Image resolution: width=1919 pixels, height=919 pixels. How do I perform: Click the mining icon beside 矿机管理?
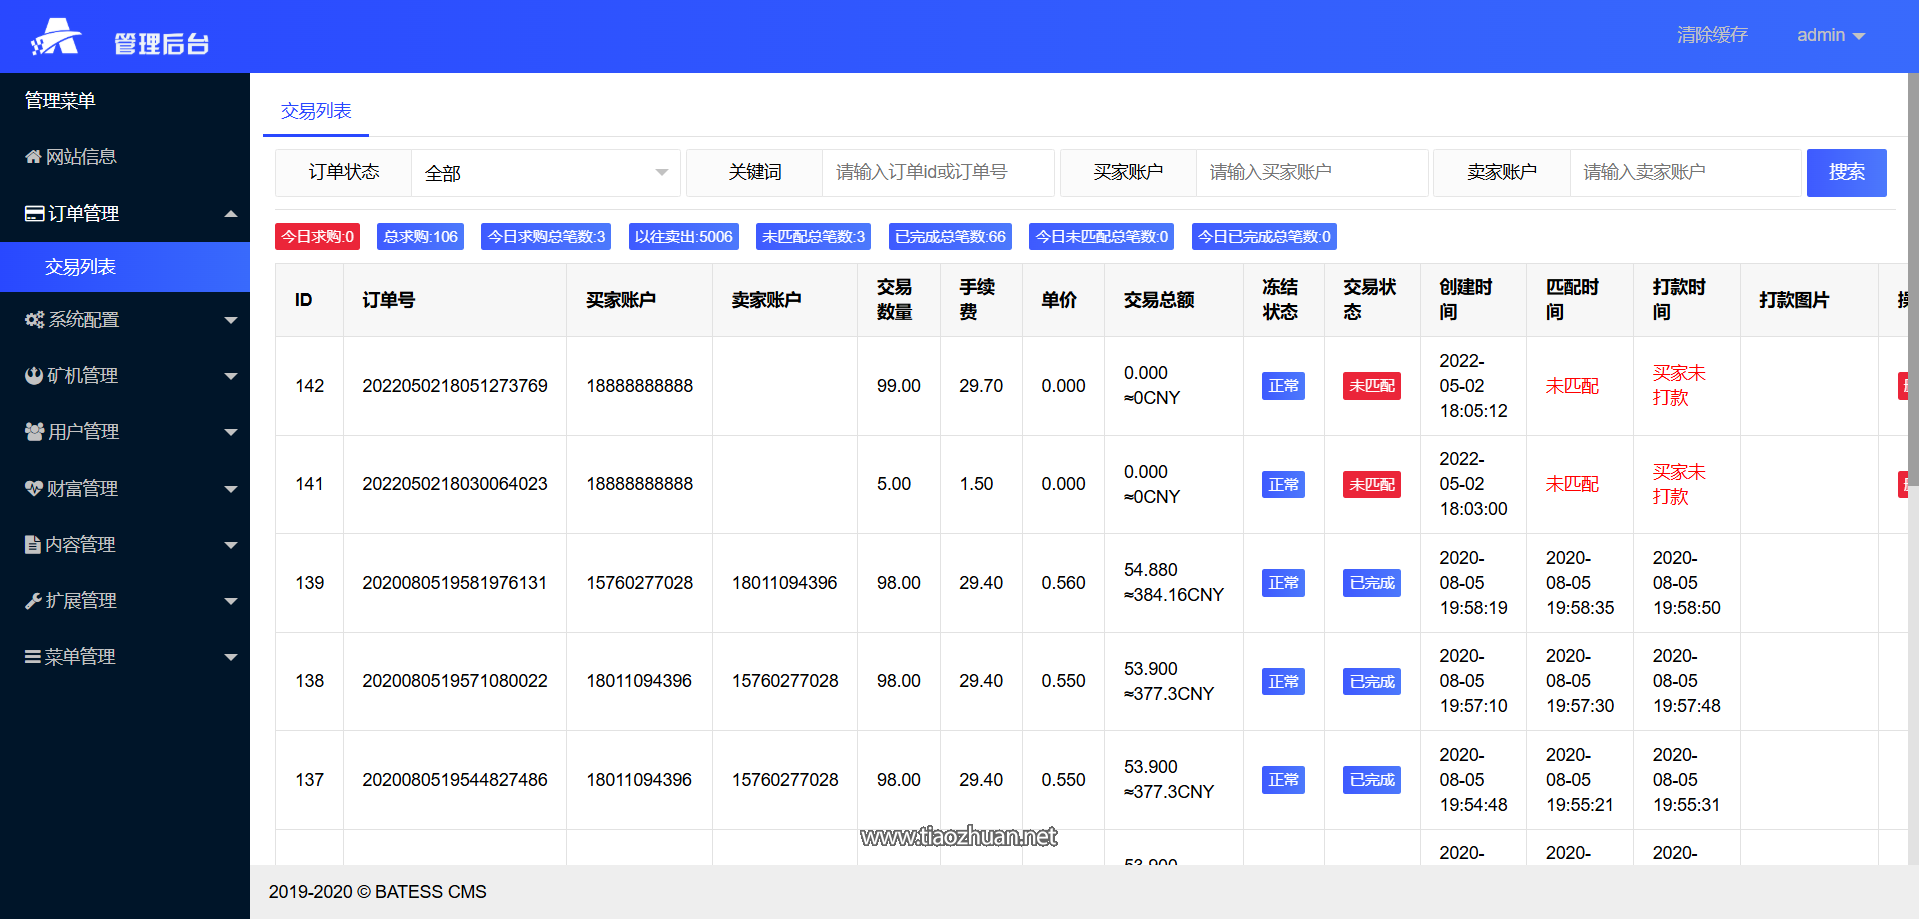pos(34,376)
